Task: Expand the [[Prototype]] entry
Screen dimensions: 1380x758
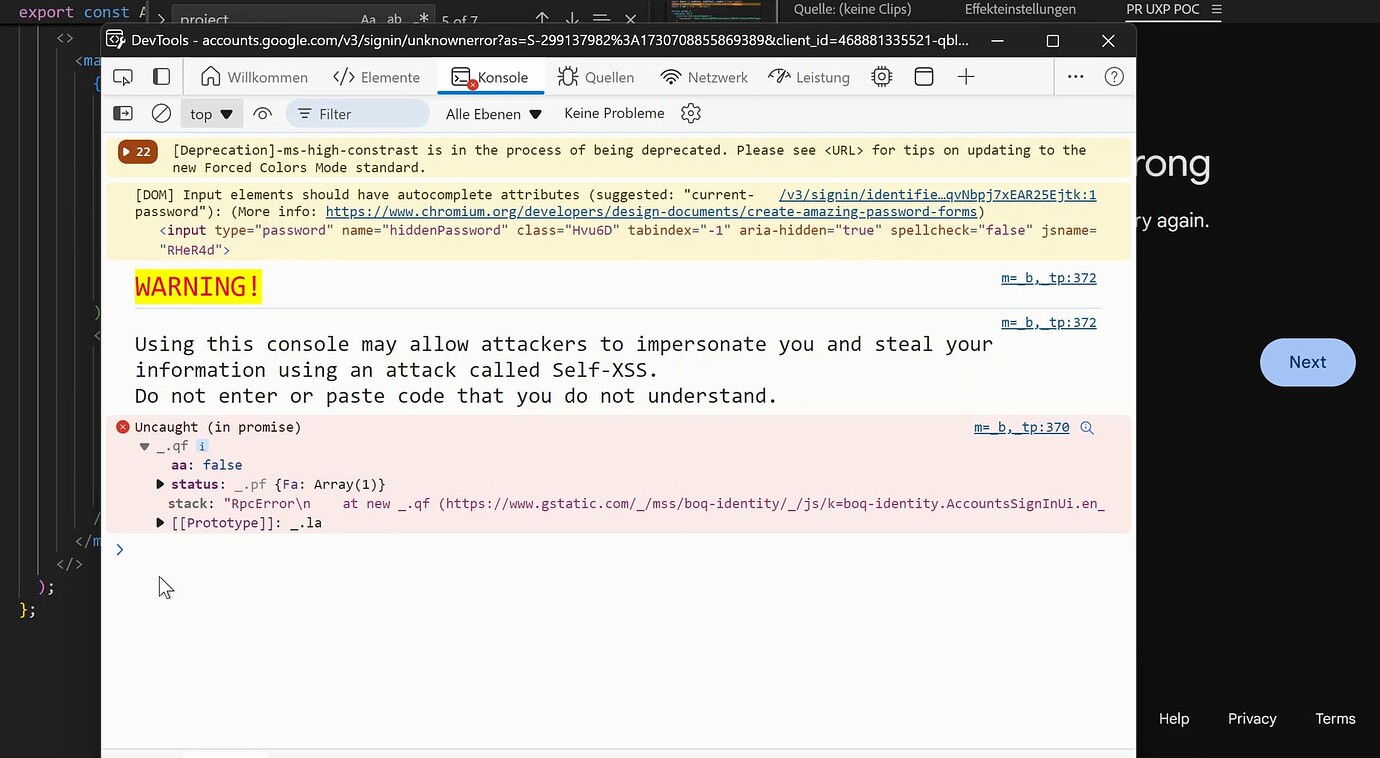Action: coord(160,522)
